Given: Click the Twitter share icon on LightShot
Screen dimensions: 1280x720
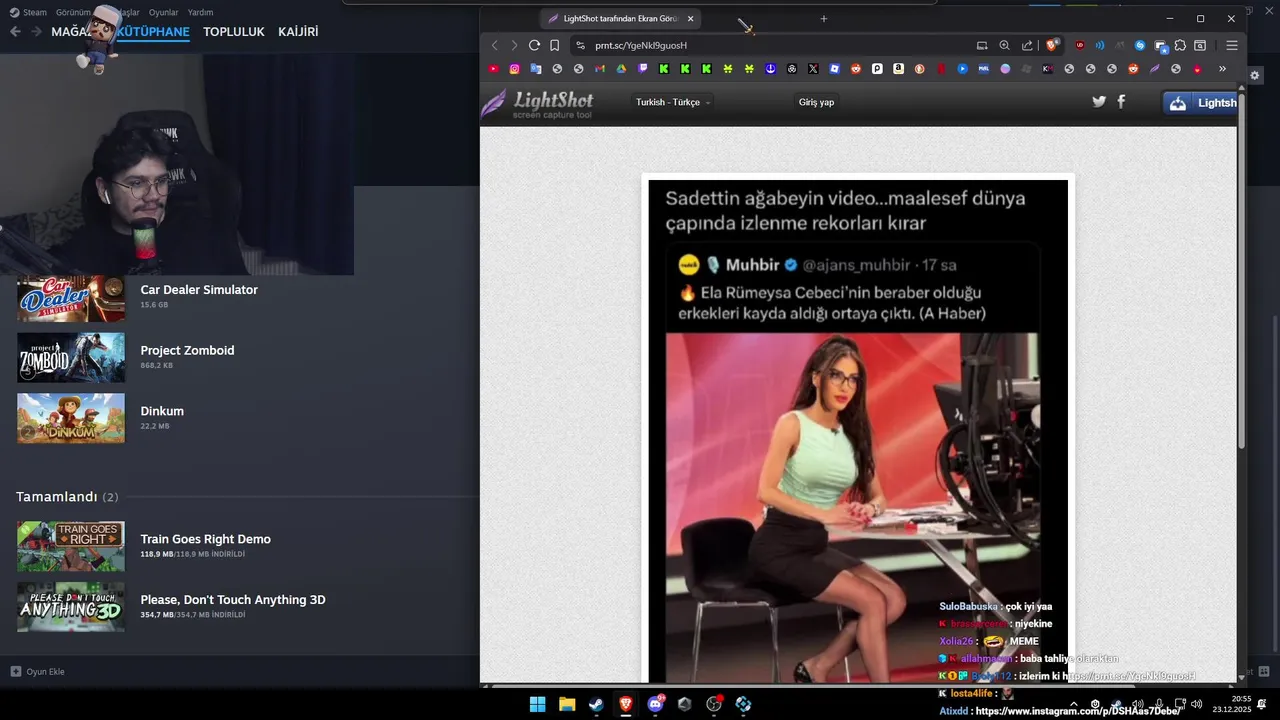Looking at the screenshot, I should [x=1099, y=101].
